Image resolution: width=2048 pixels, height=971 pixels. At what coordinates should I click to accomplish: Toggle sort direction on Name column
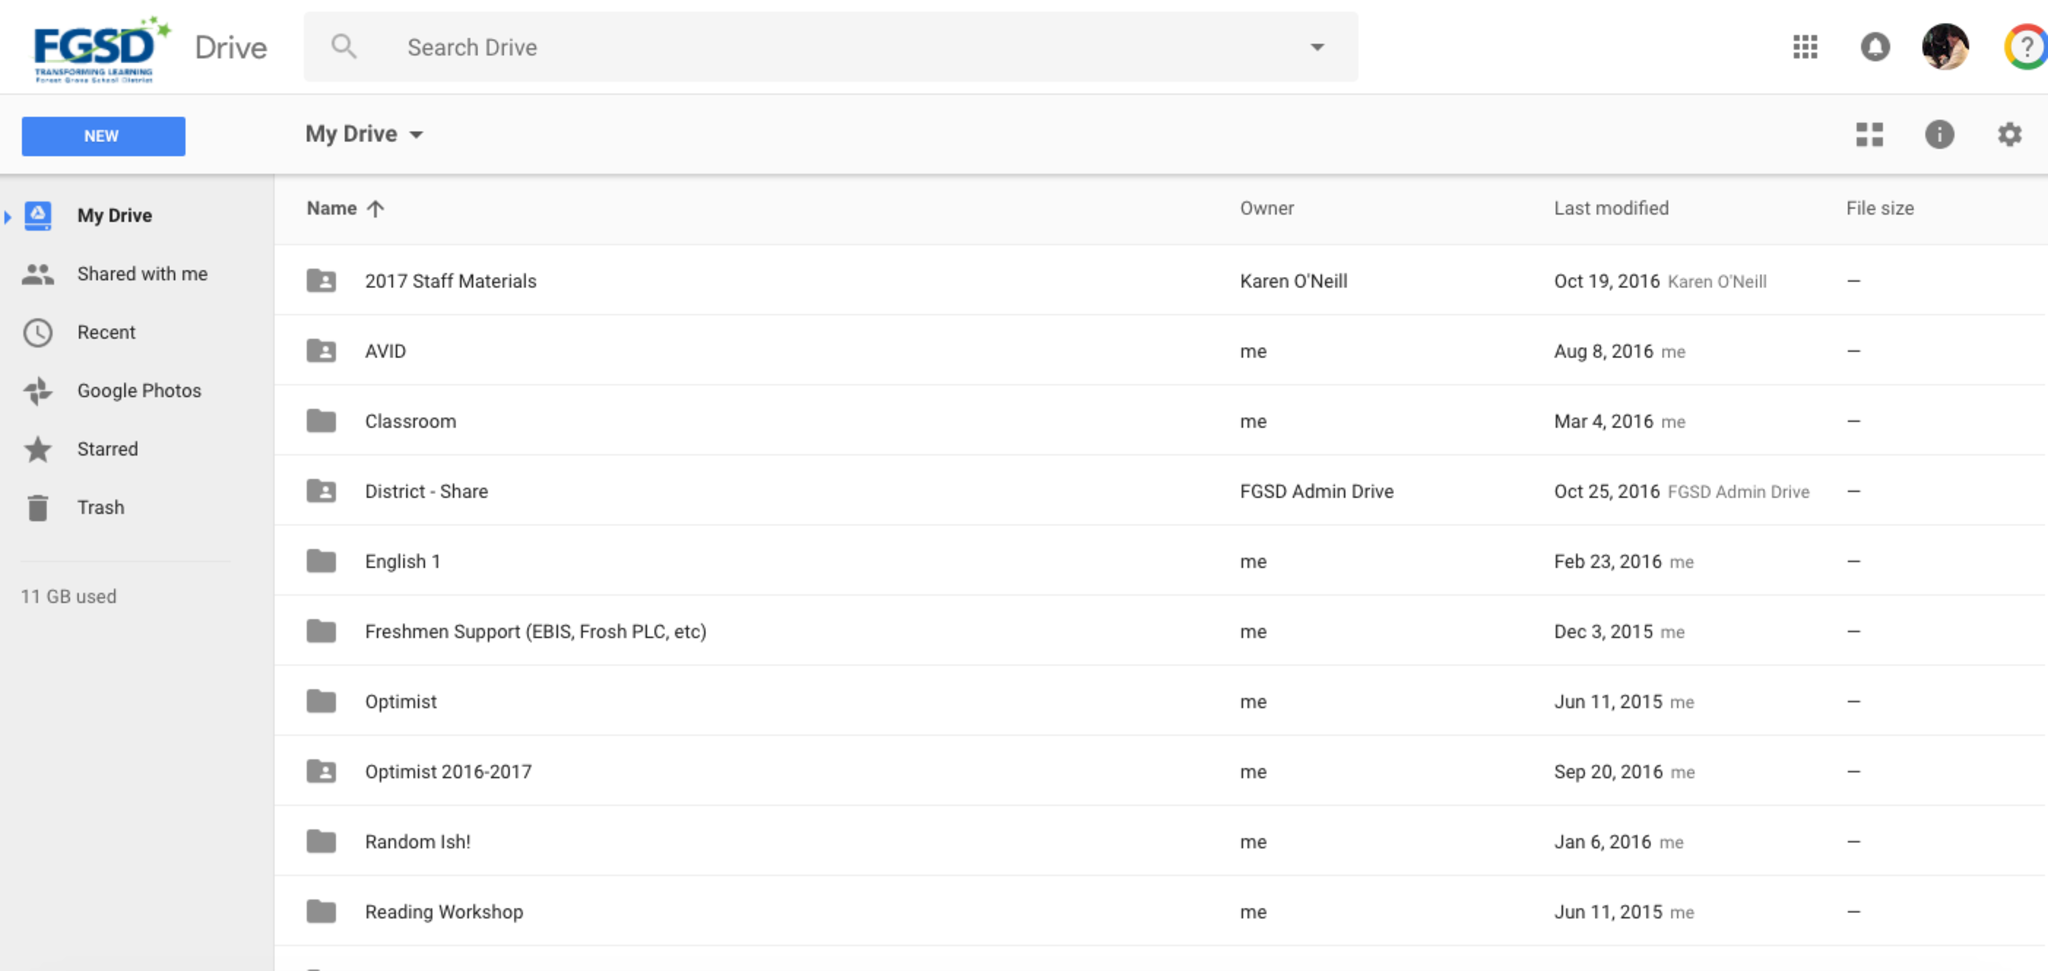[x=375, y=209]
